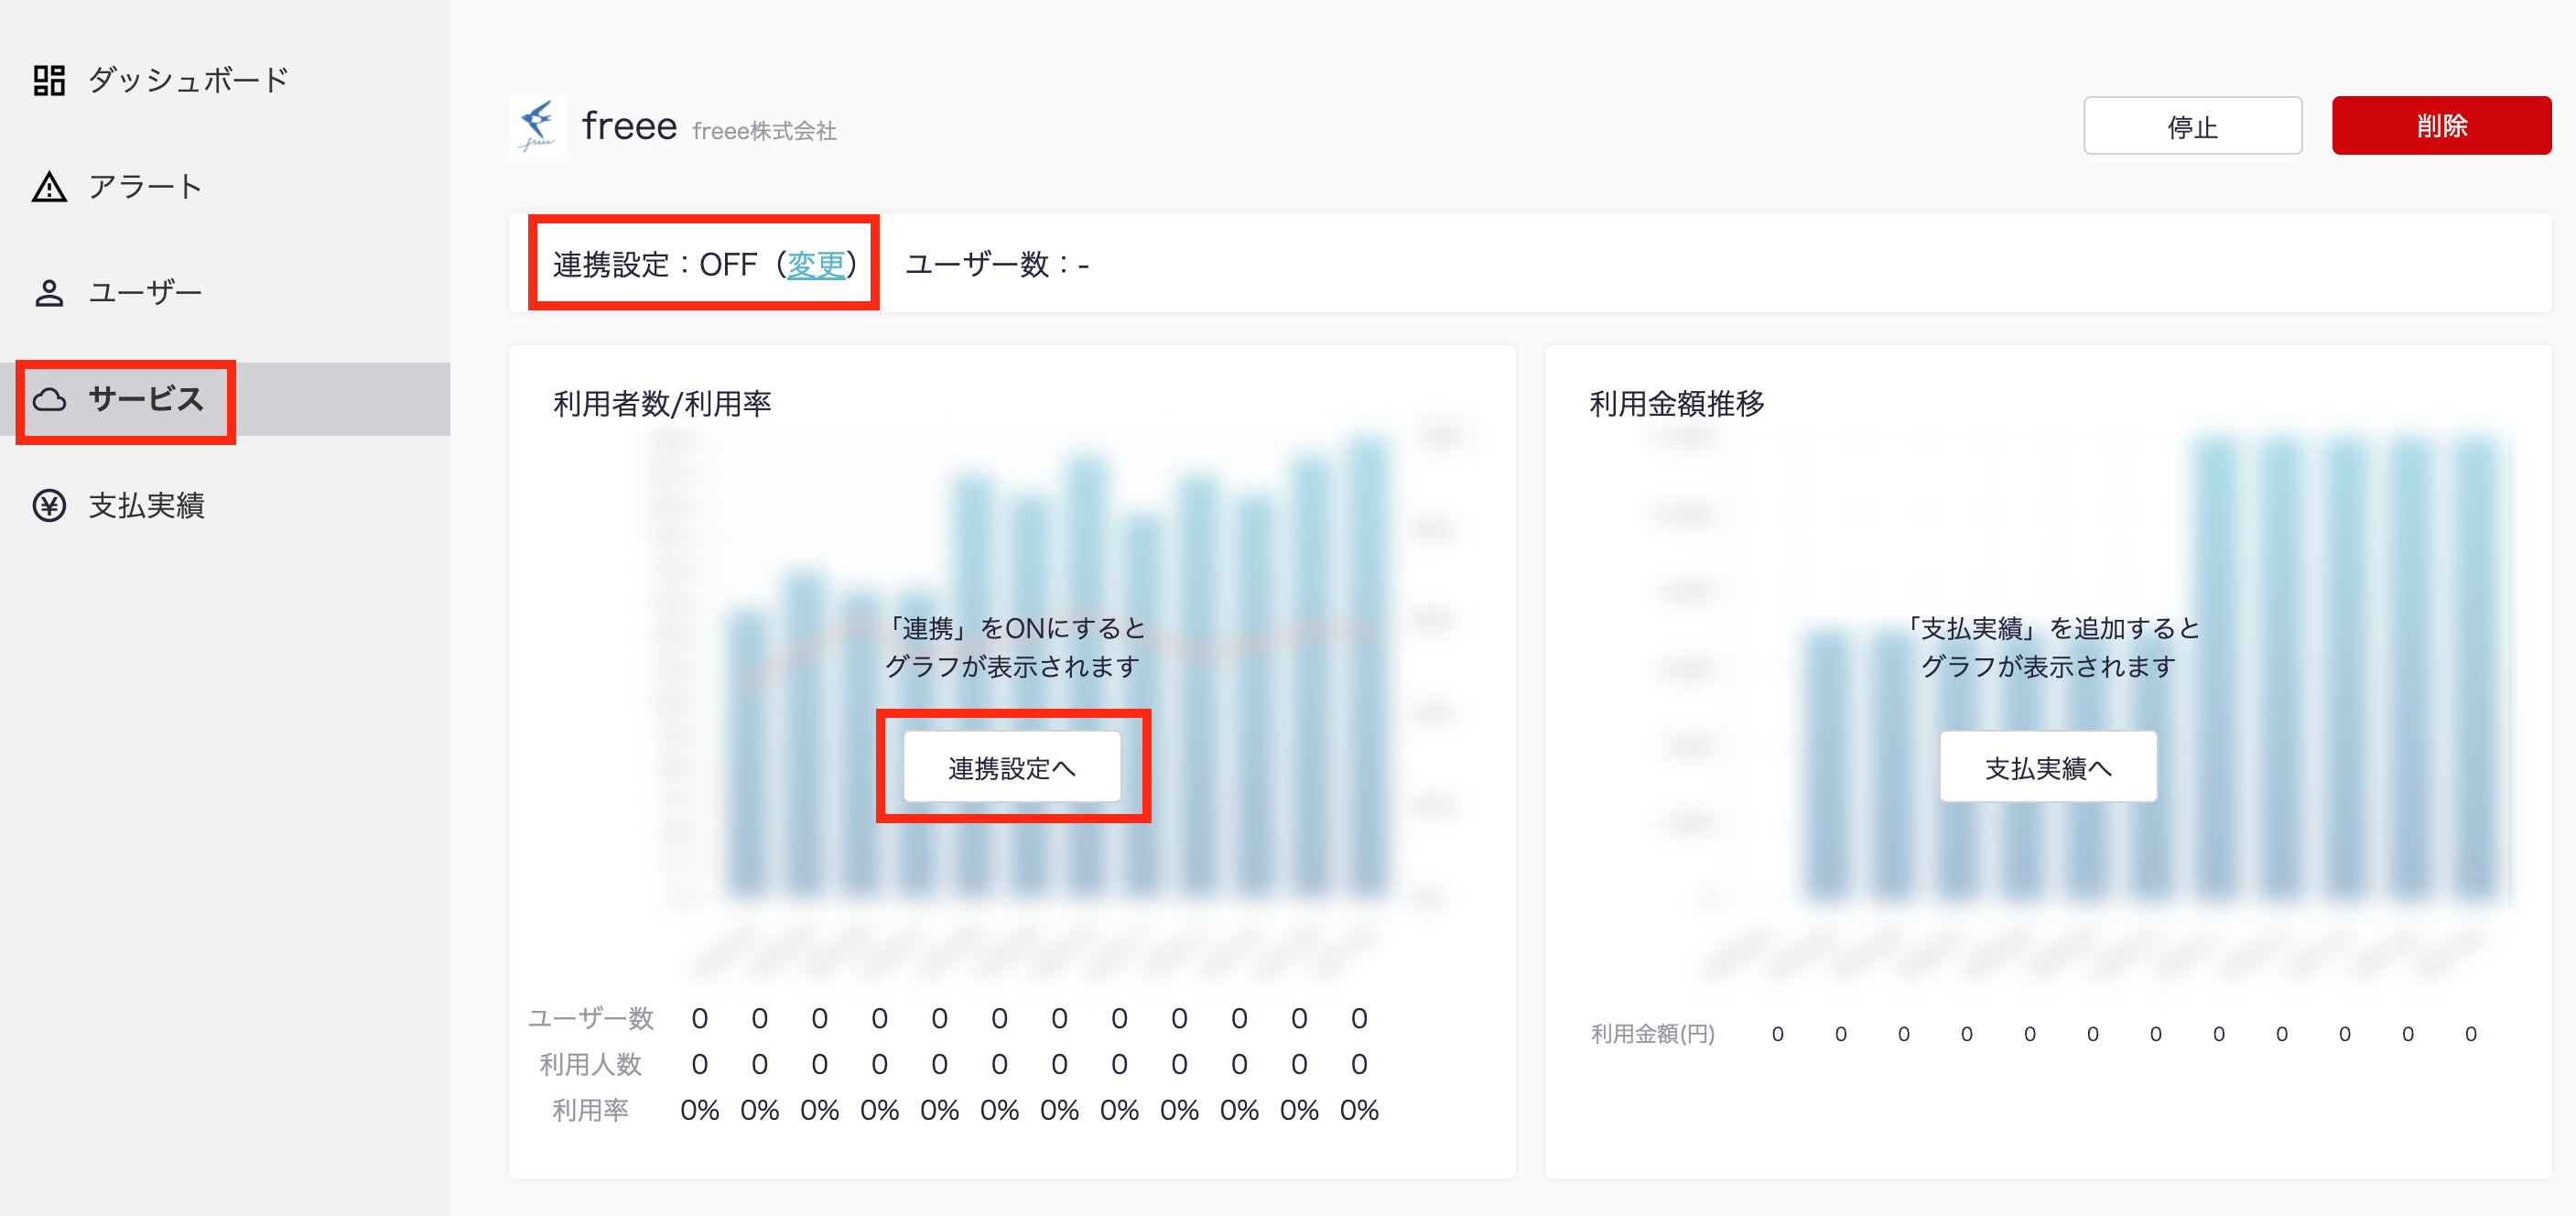Click the dashboard grid icon
This screenshot has width=2576, height=1216.
[49, 80]
